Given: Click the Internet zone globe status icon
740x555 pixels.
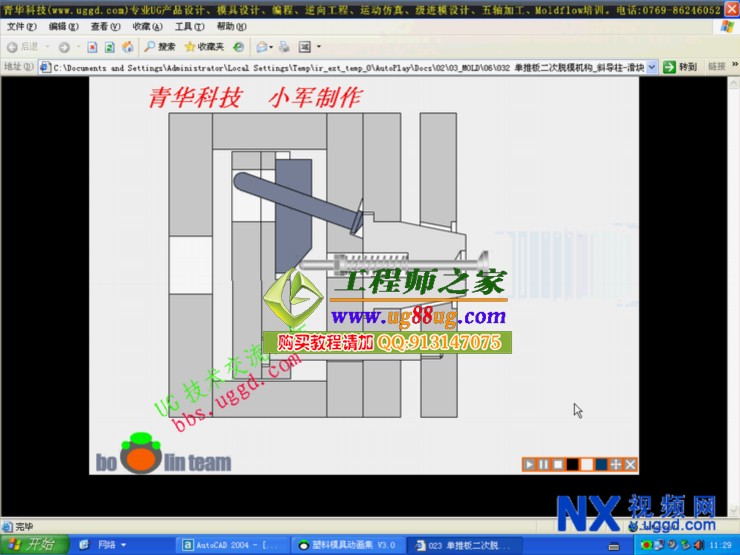Looking at the screenshot, I should (634, 527).
